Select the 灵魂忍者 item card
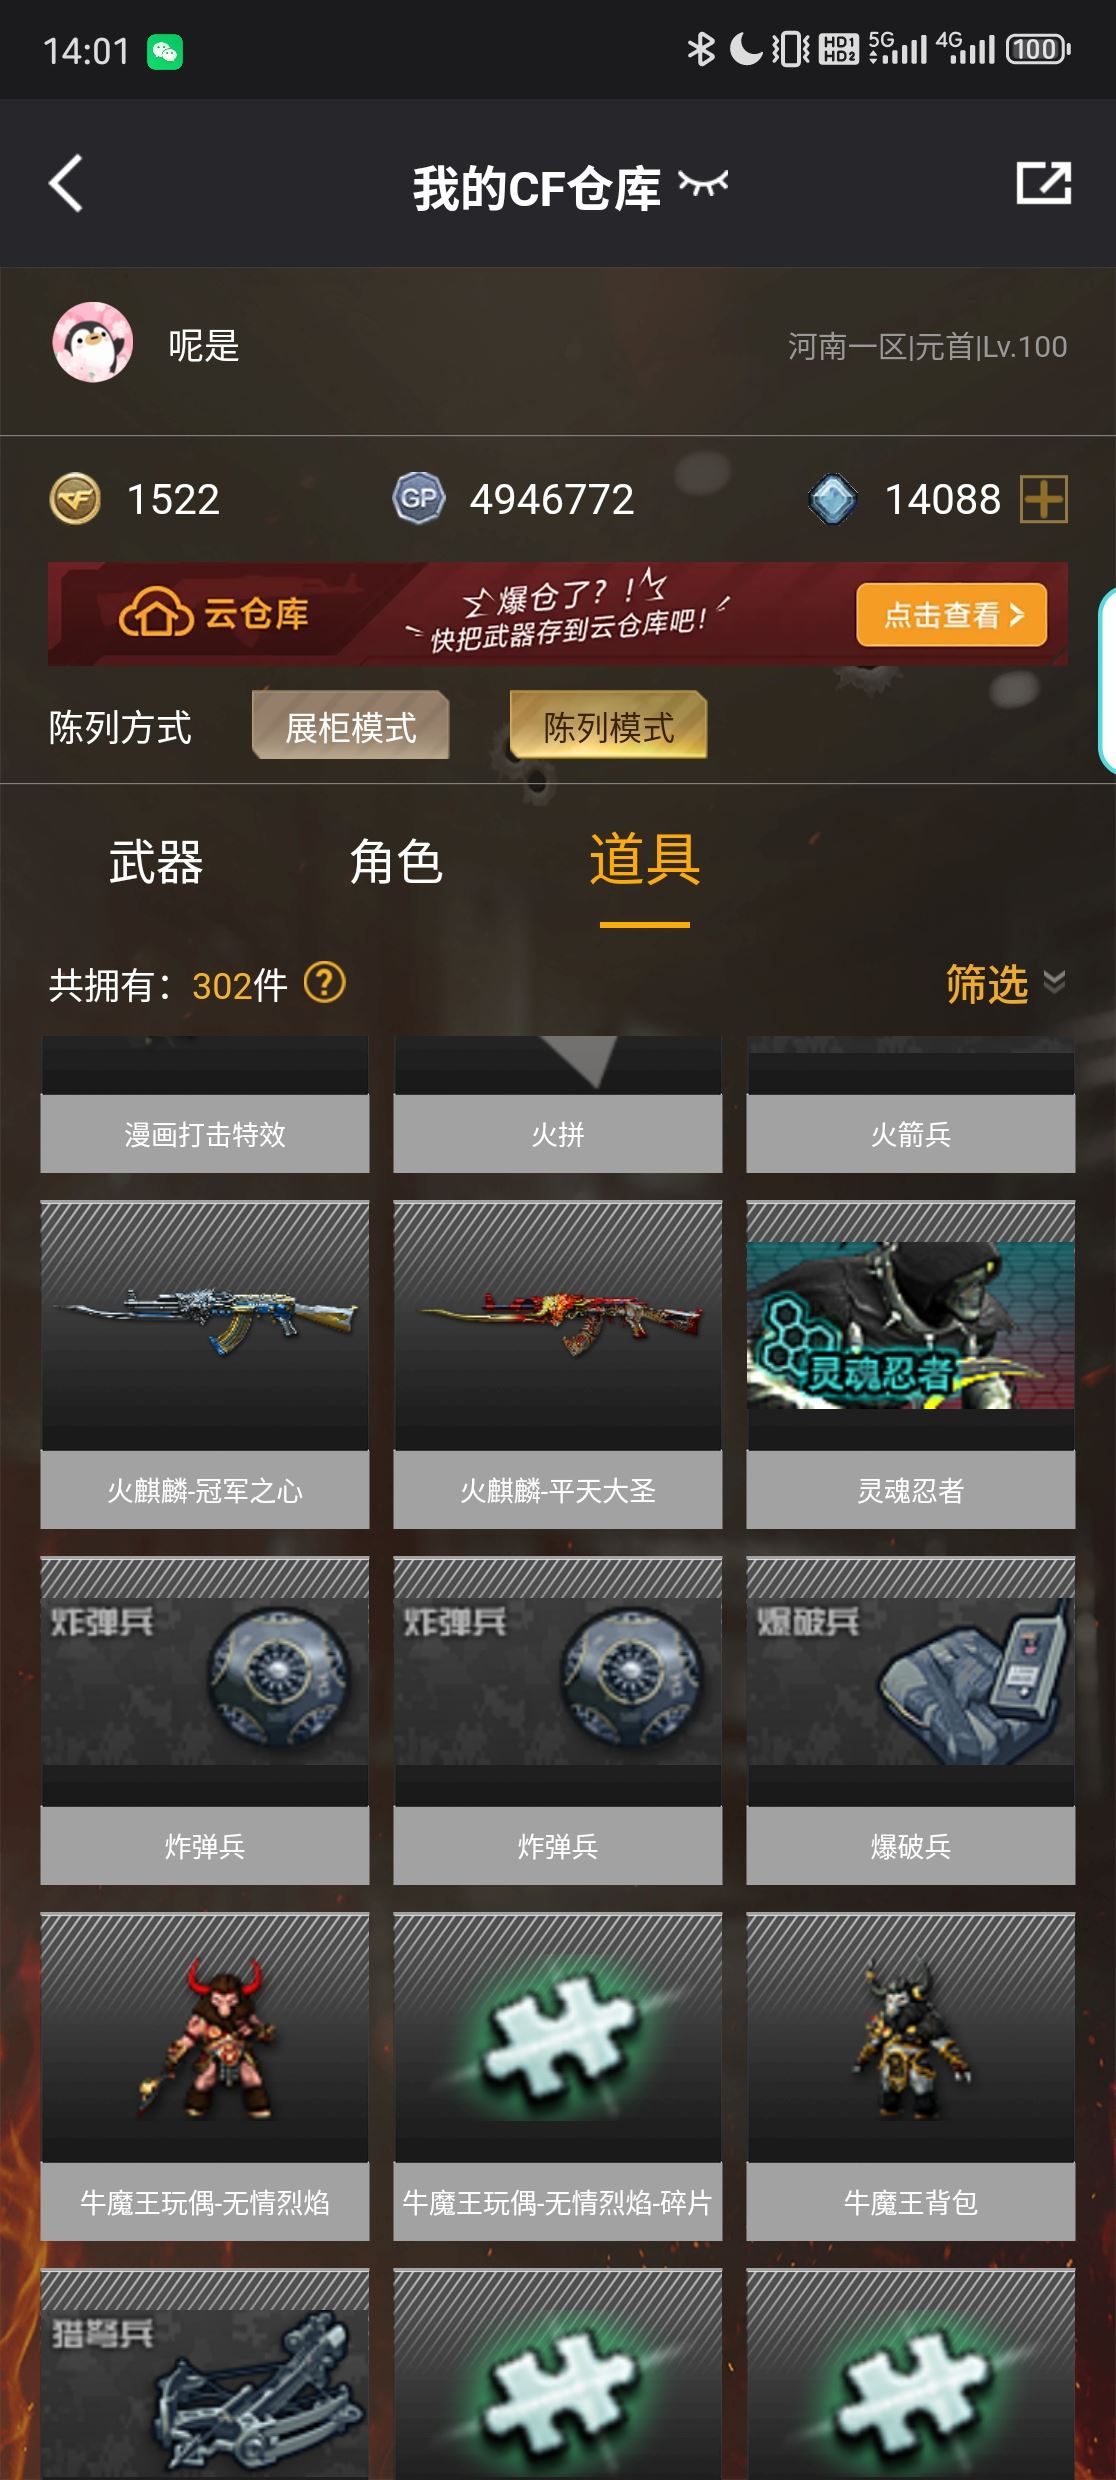This screenshot has width=1116, height=2480. coord(911,1365)
